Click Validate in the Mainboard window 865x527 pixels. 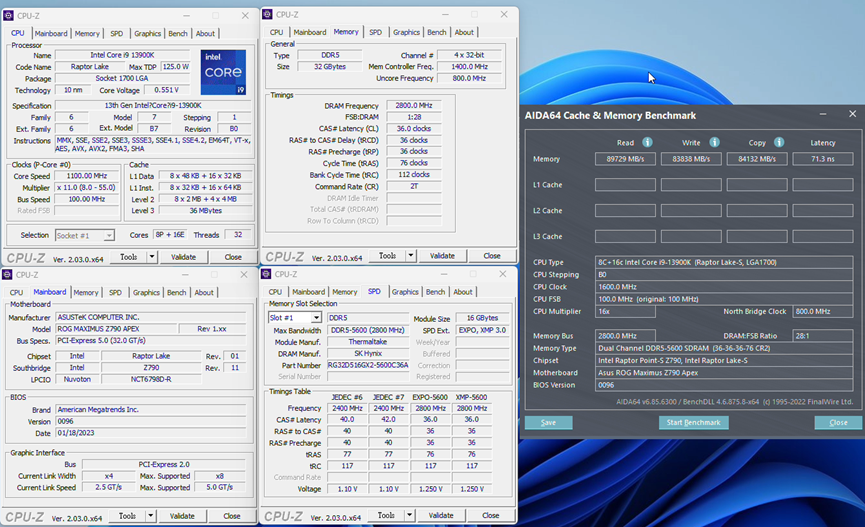point(182,516)
